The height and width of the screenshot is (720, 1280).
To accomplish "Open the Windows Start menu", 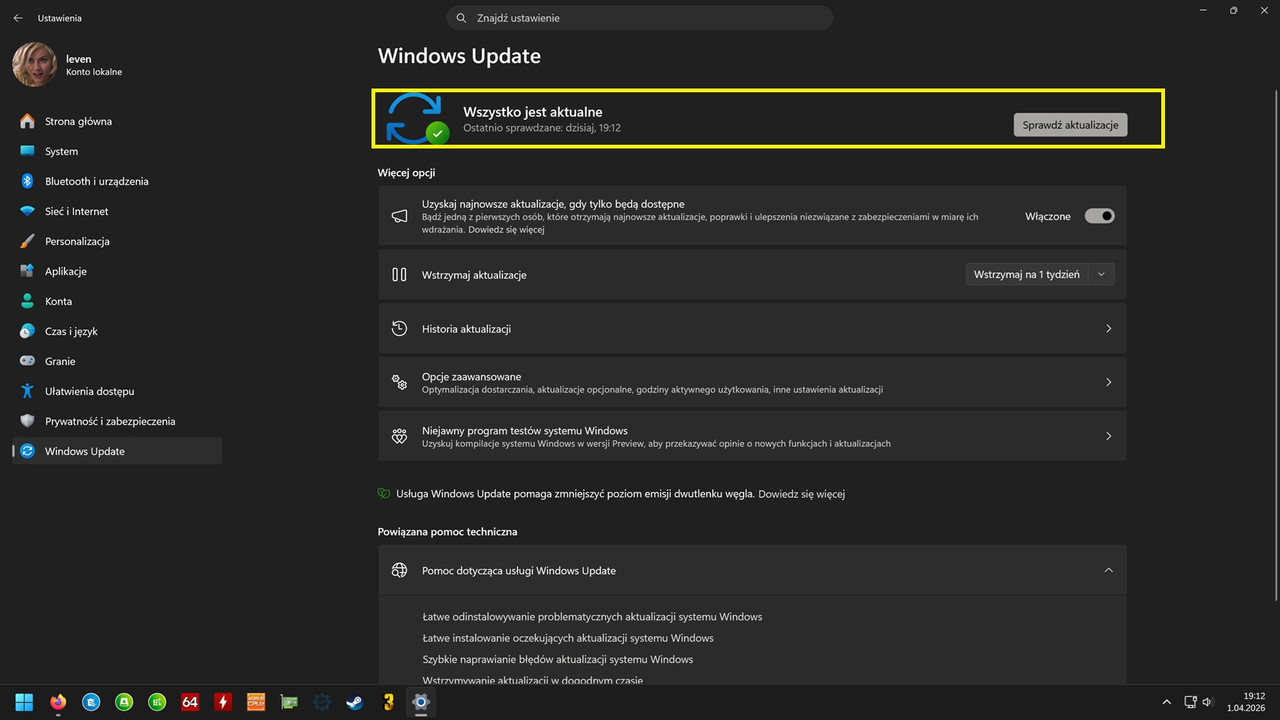I will coord(24,702).
